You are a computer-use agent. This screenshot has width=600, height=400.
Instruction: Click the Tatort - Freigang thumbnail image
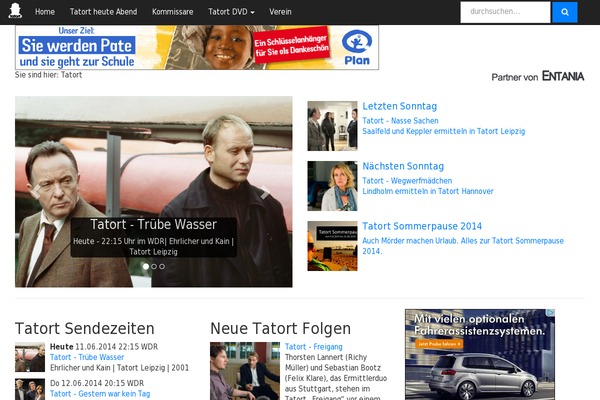245,371
